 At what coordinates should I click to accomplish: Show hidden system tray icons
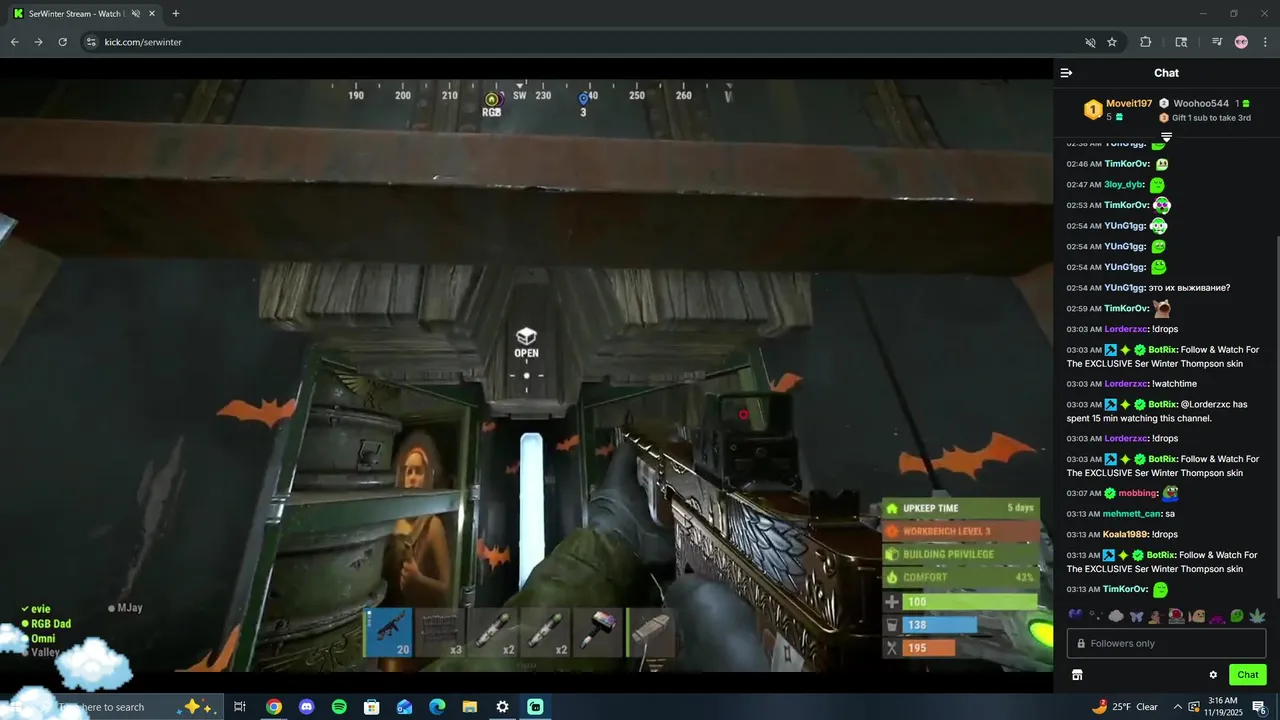[x=1178, y=707]
